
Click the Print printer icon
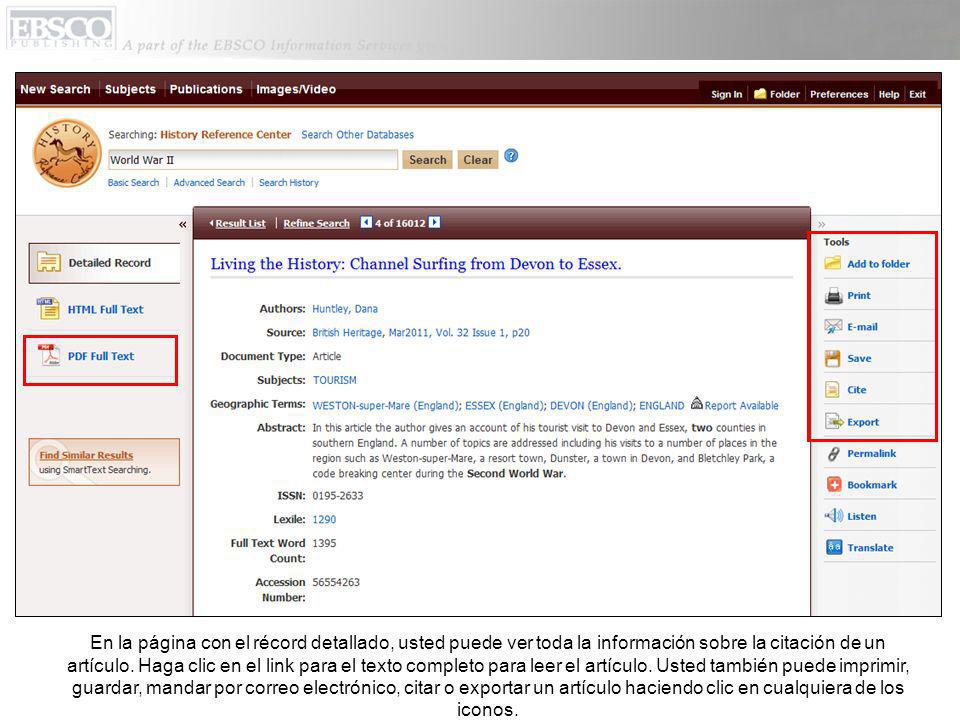833,296
